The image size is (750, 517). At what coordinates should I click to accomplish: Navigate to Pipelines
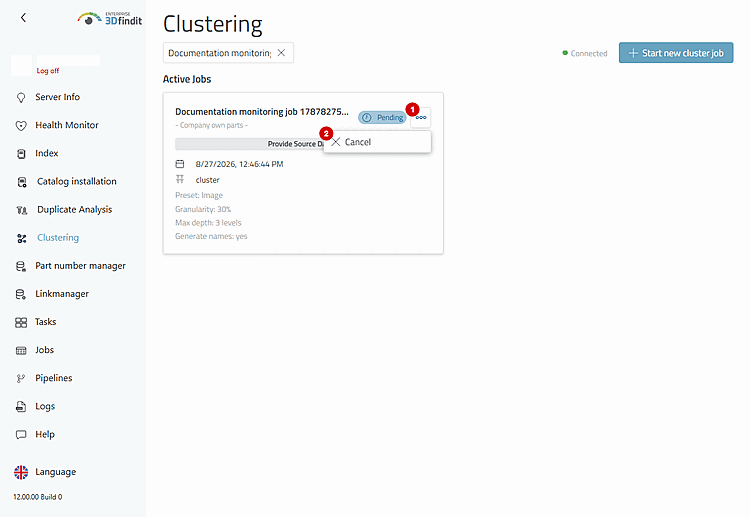tap(54, 378)
